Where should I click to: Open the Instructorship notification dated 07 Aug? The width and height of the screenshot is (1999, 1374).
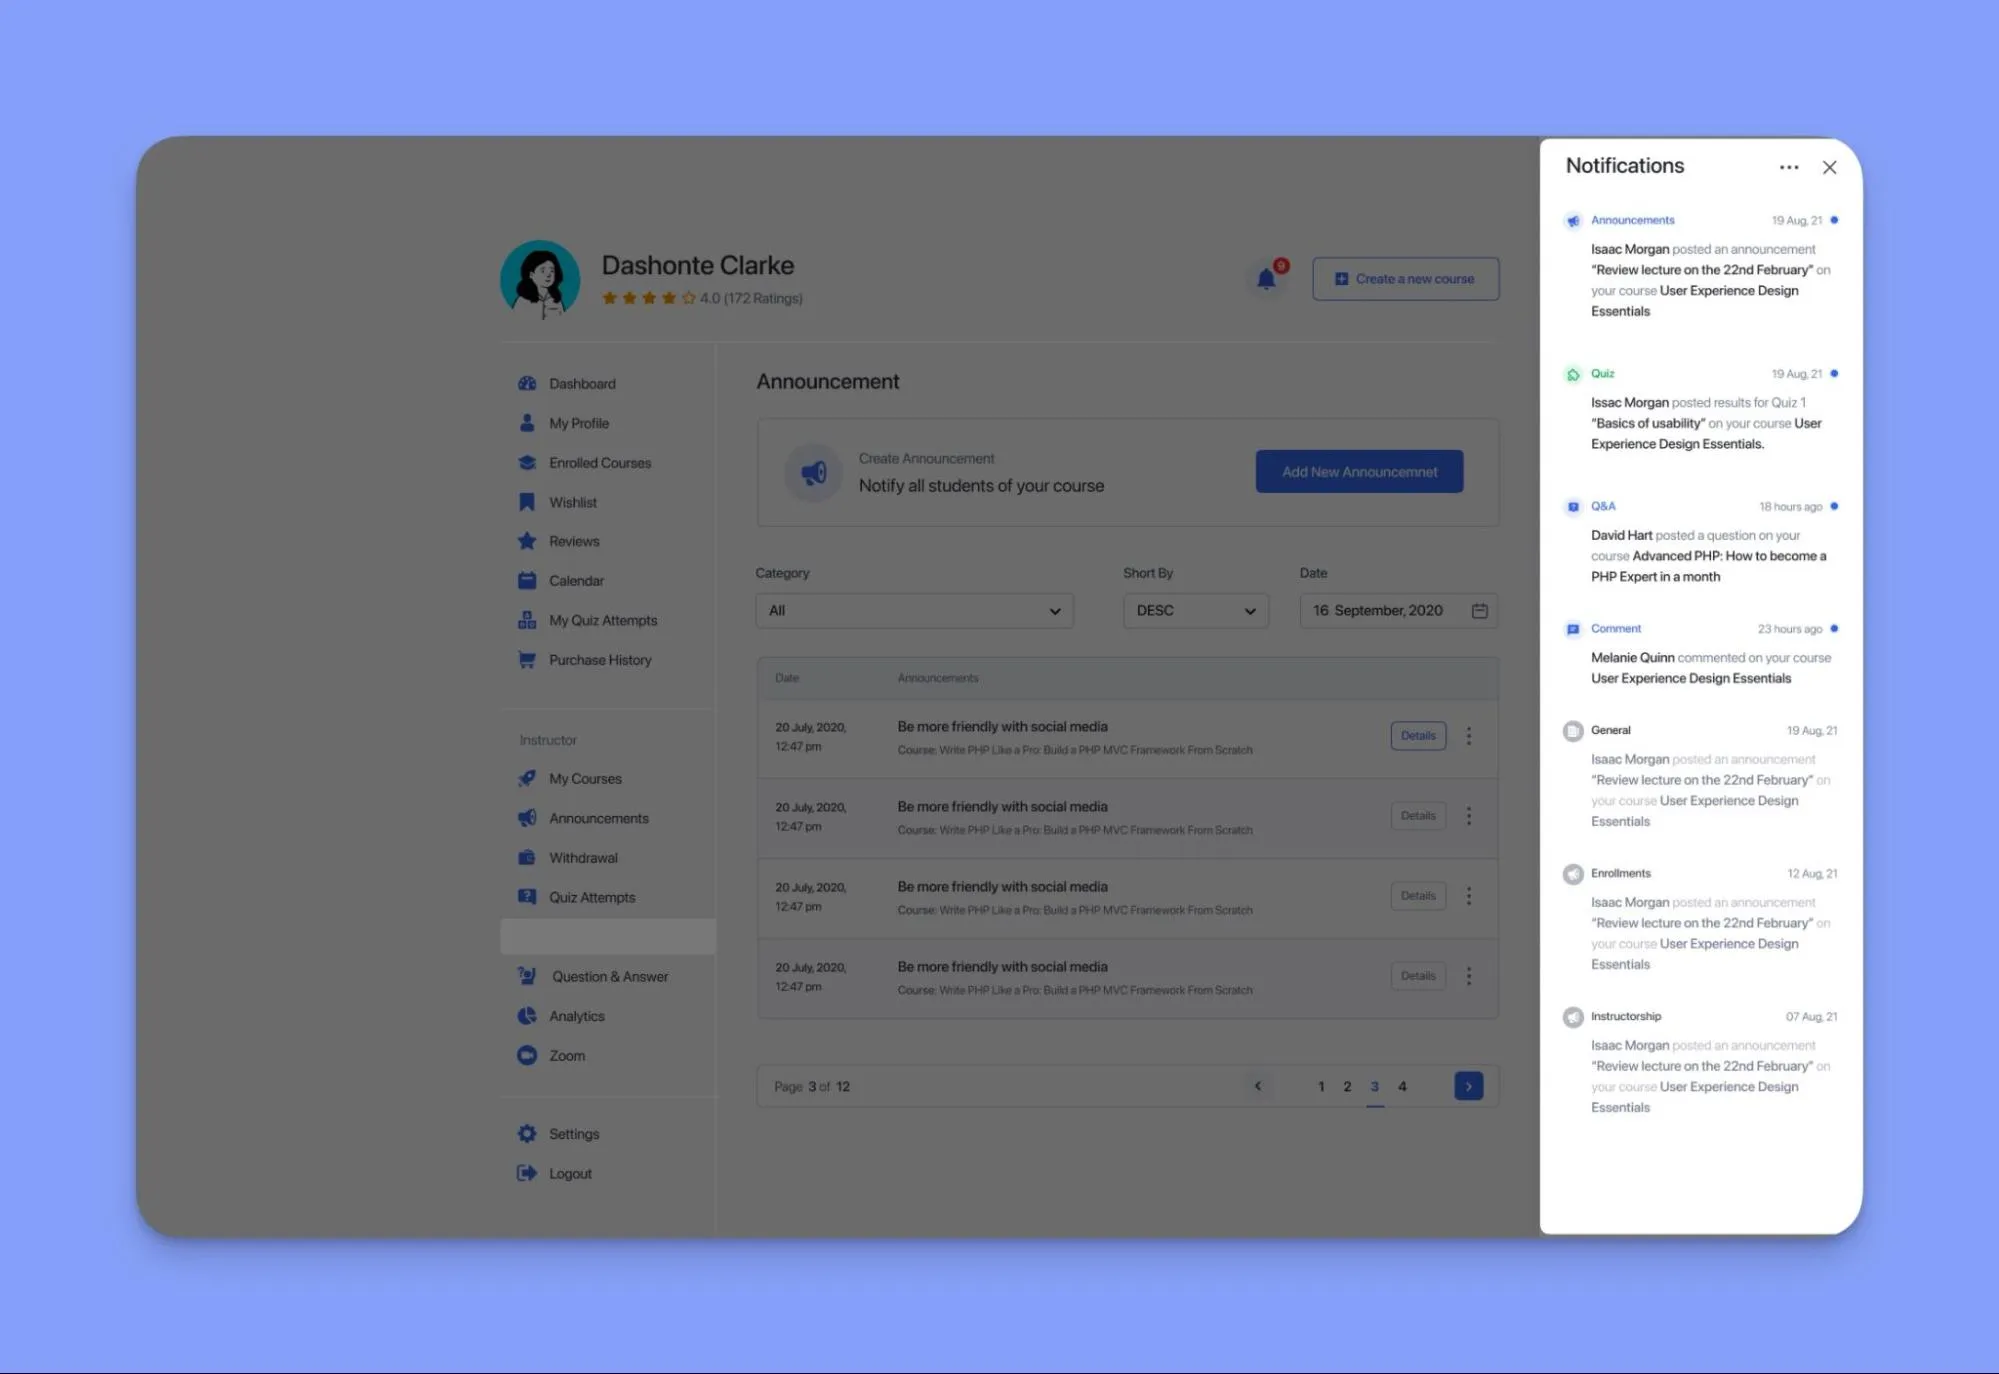[1700, 1061]
